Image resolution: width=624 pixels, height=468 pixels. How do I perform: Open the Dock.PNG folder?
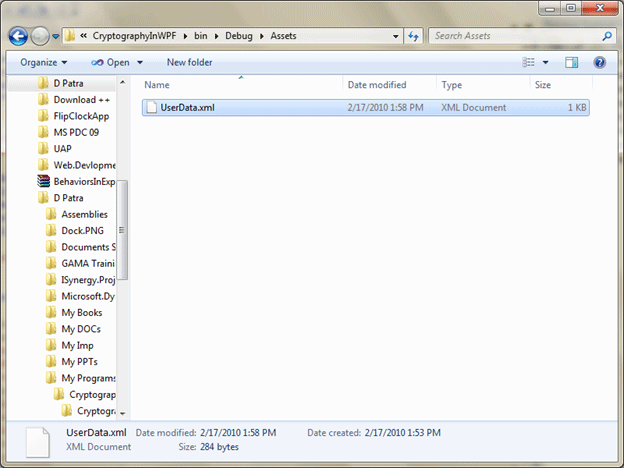[x=82, y=230]
